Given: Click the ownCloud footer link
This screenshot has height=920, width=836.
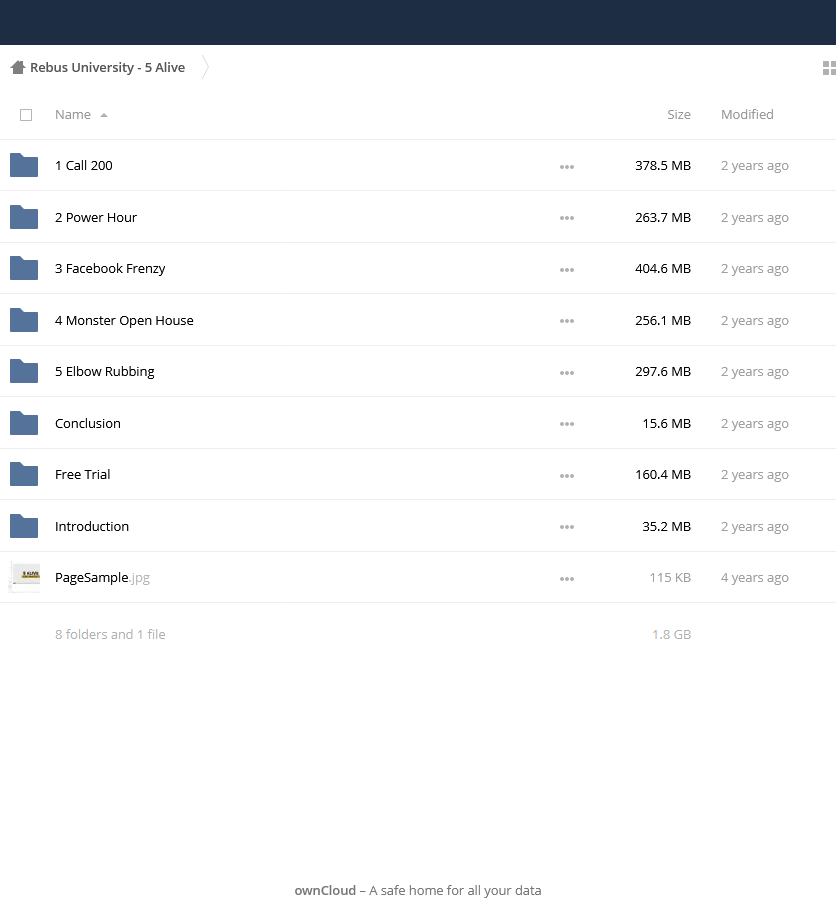Looking at the screenshot, I should 324,891.
